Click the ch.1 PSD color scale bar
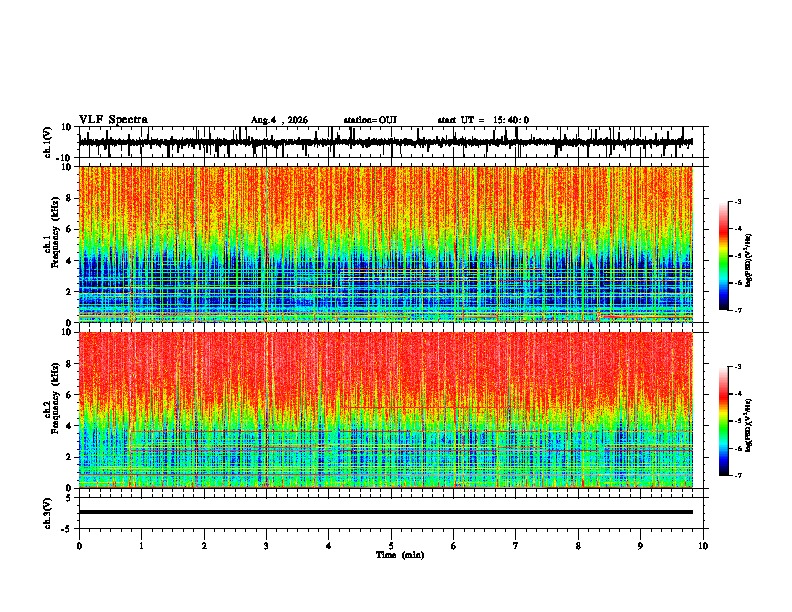The height and width of the screenshot is (612, 792). (724, 256)
